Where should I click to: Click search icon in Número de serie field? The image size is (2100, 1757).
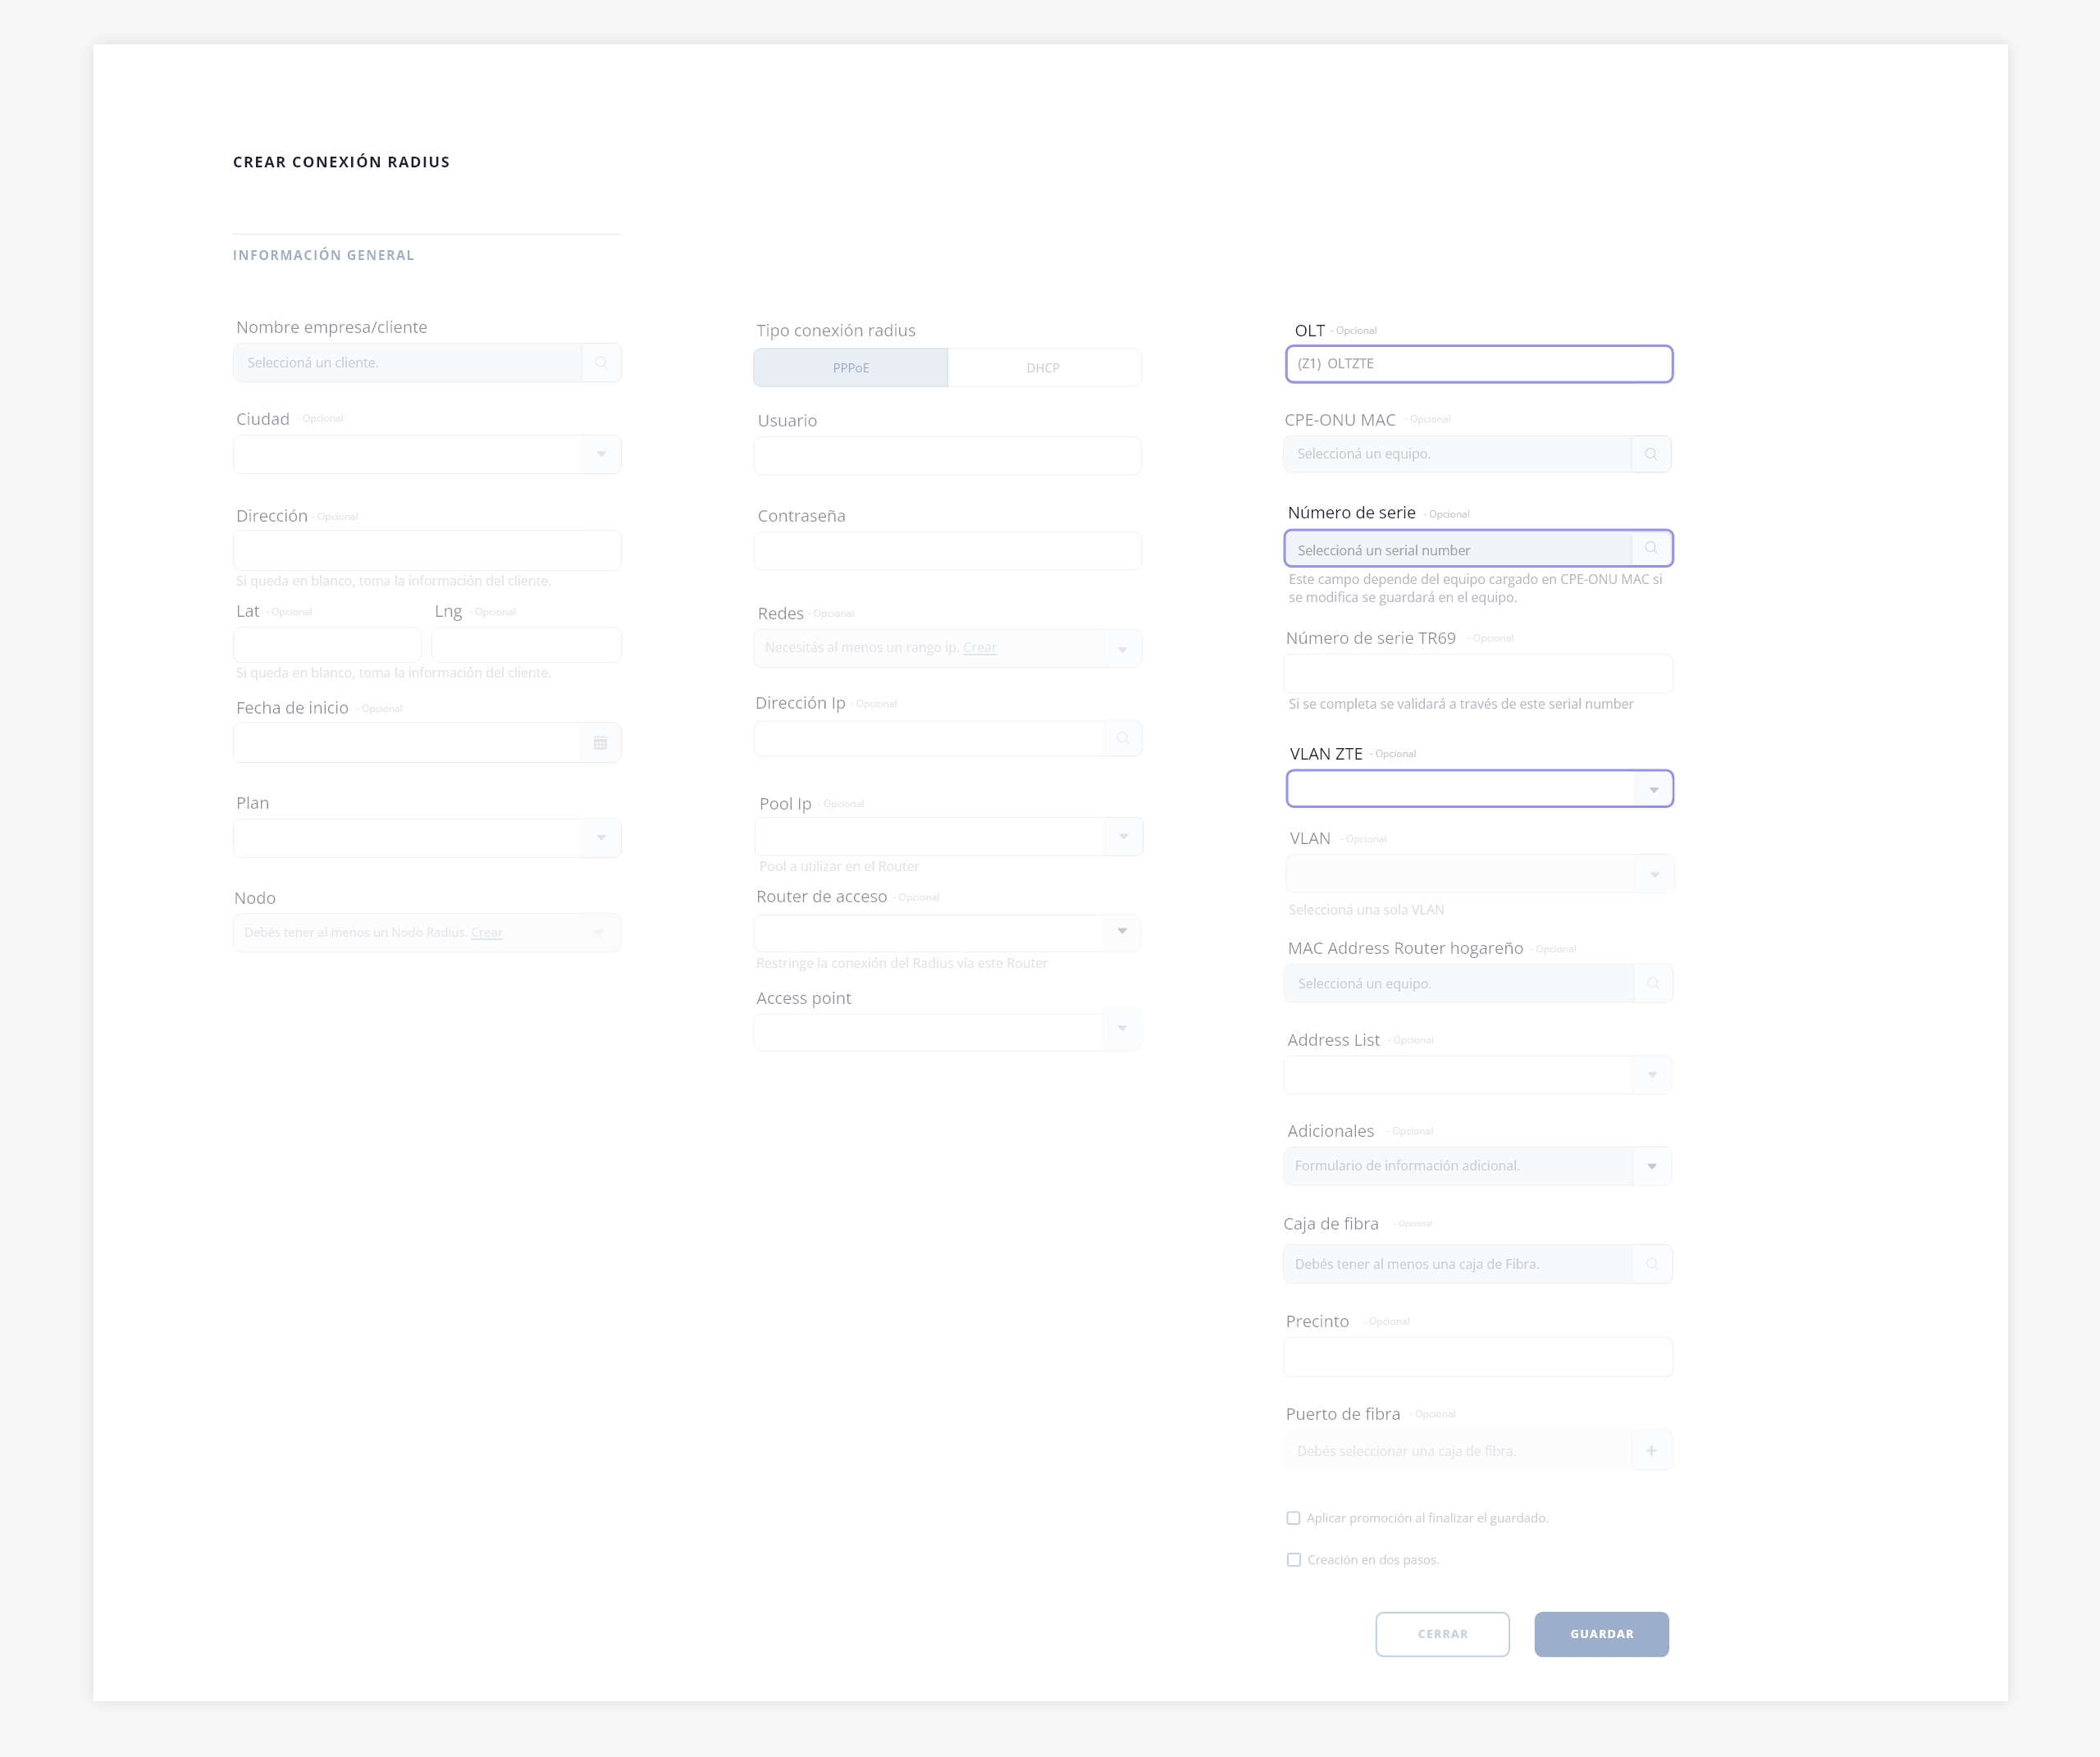click(1651, 548)
